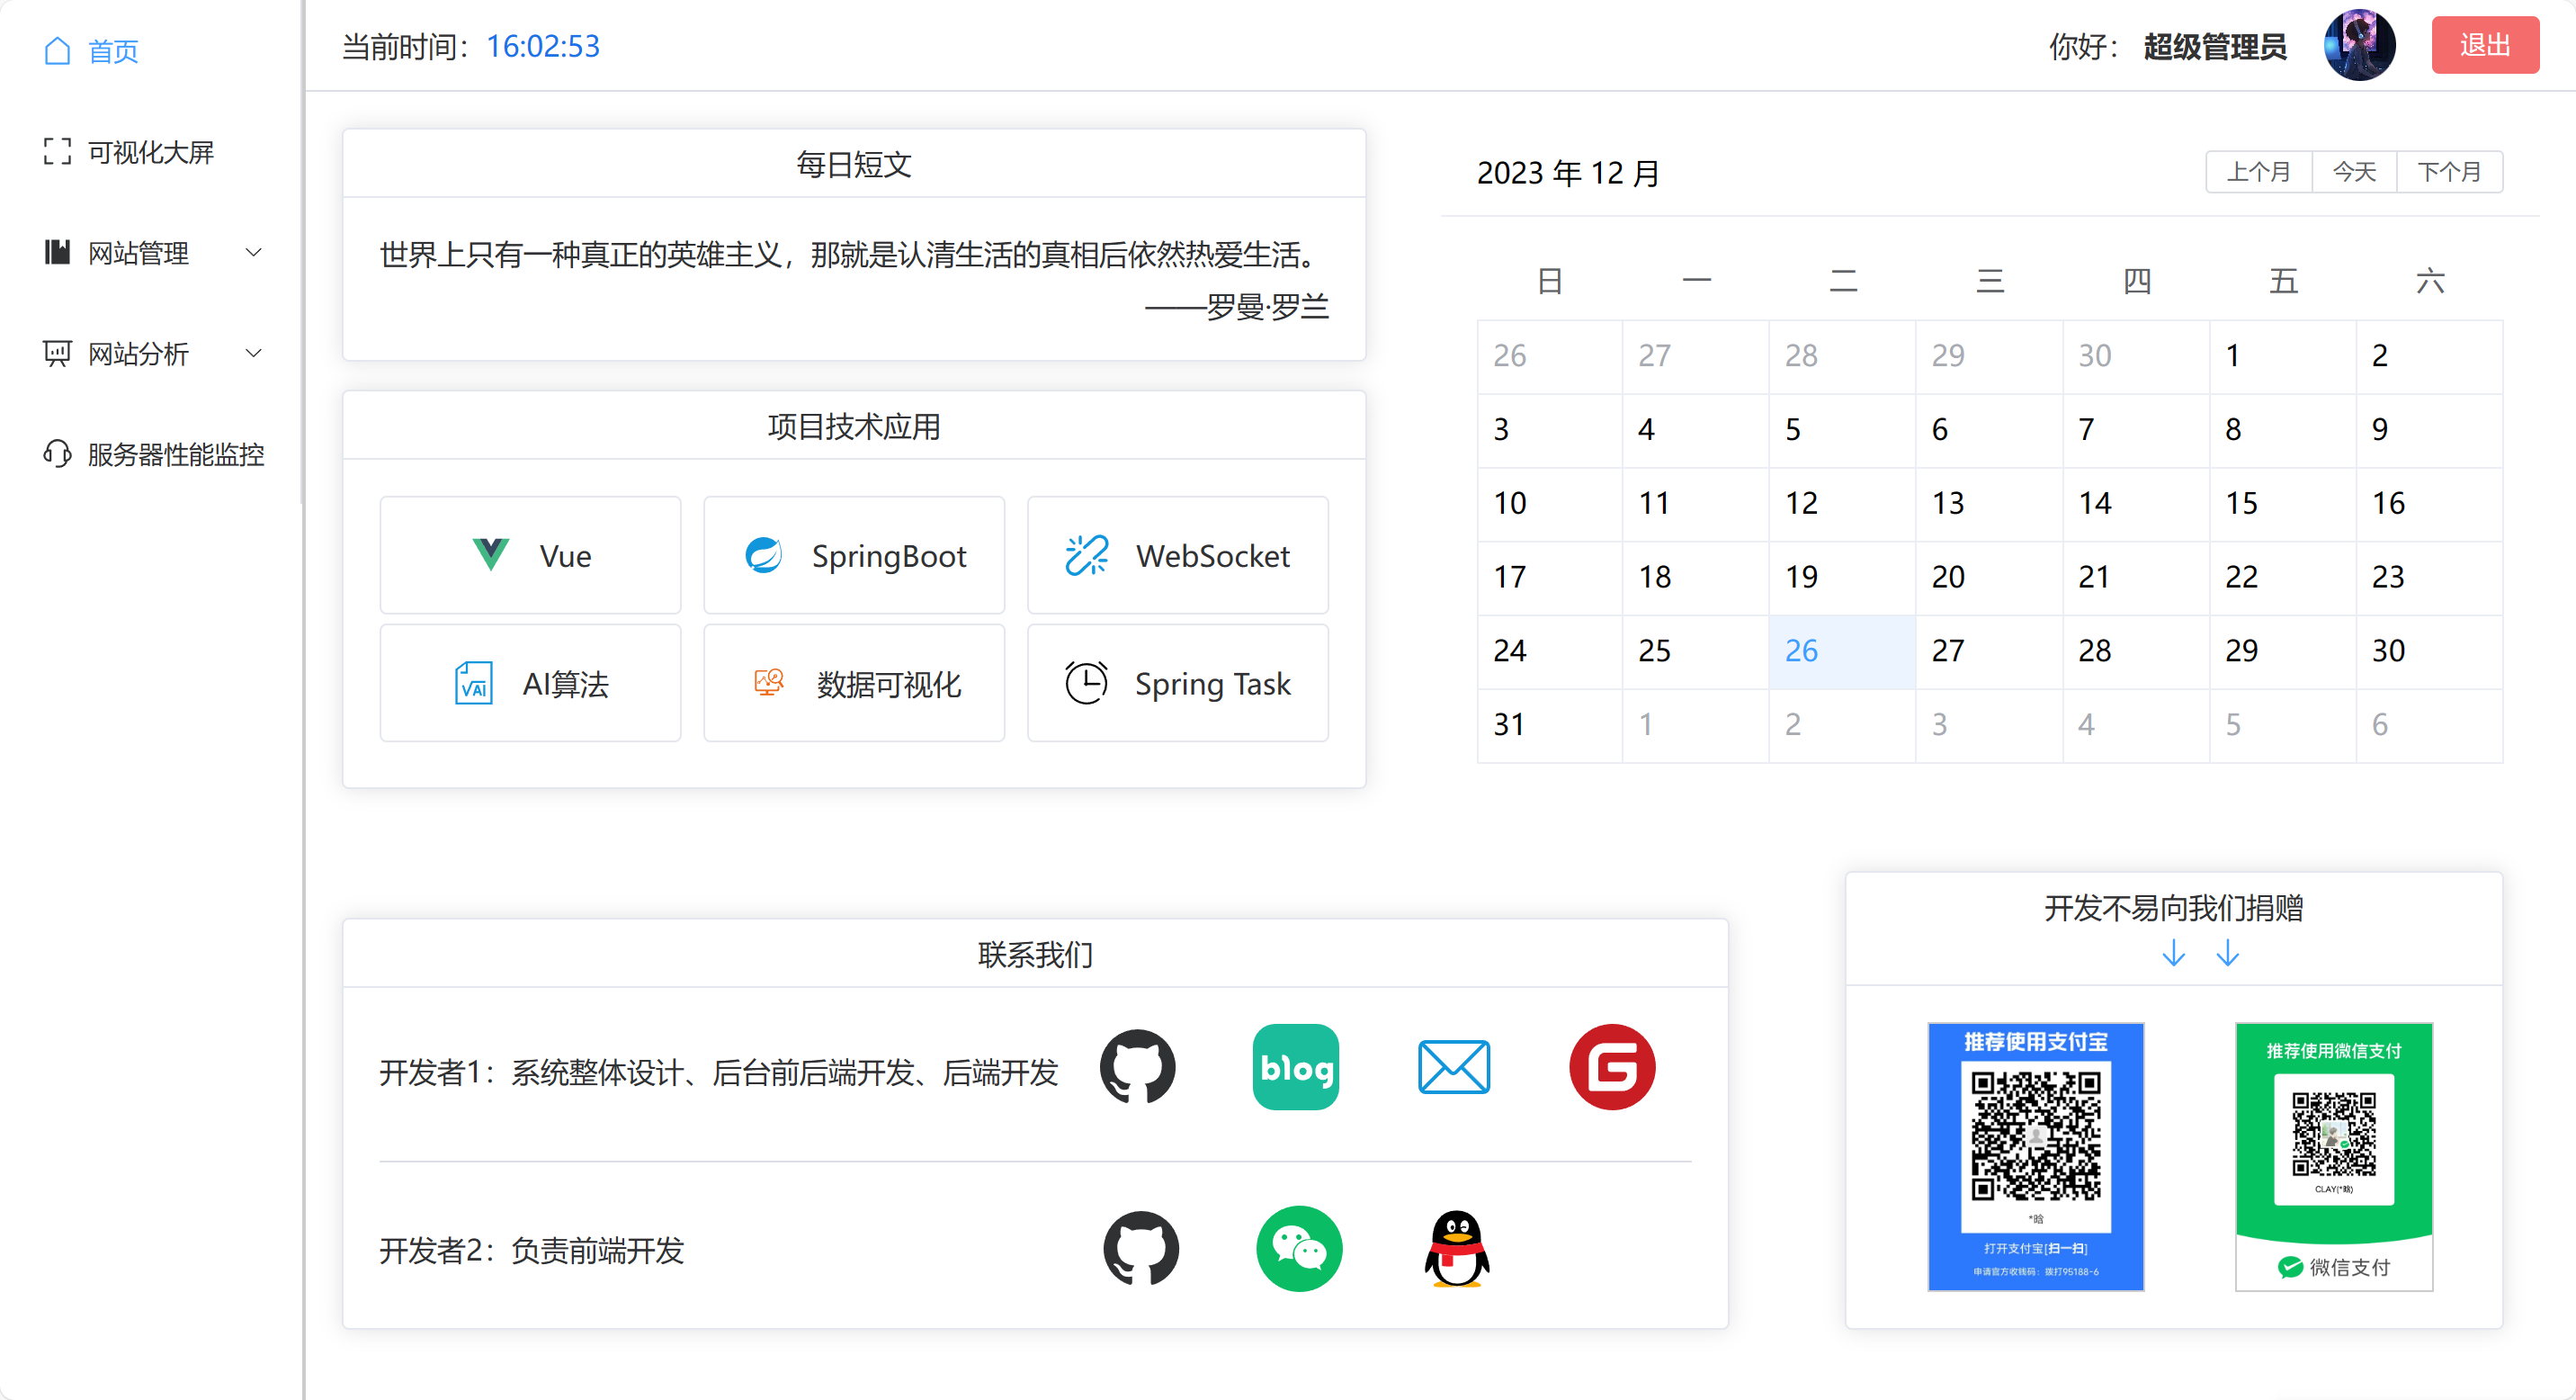This screenshot has height=1400, width=2576.
Task: Click the WeChat Pay QR code image
Action: point(2334,1156)
